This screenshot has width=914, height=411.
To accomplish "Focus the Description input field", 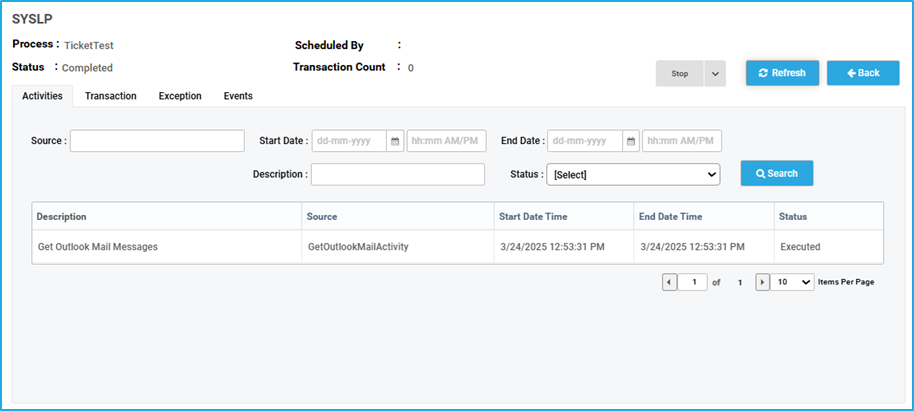I will (398, 174).
